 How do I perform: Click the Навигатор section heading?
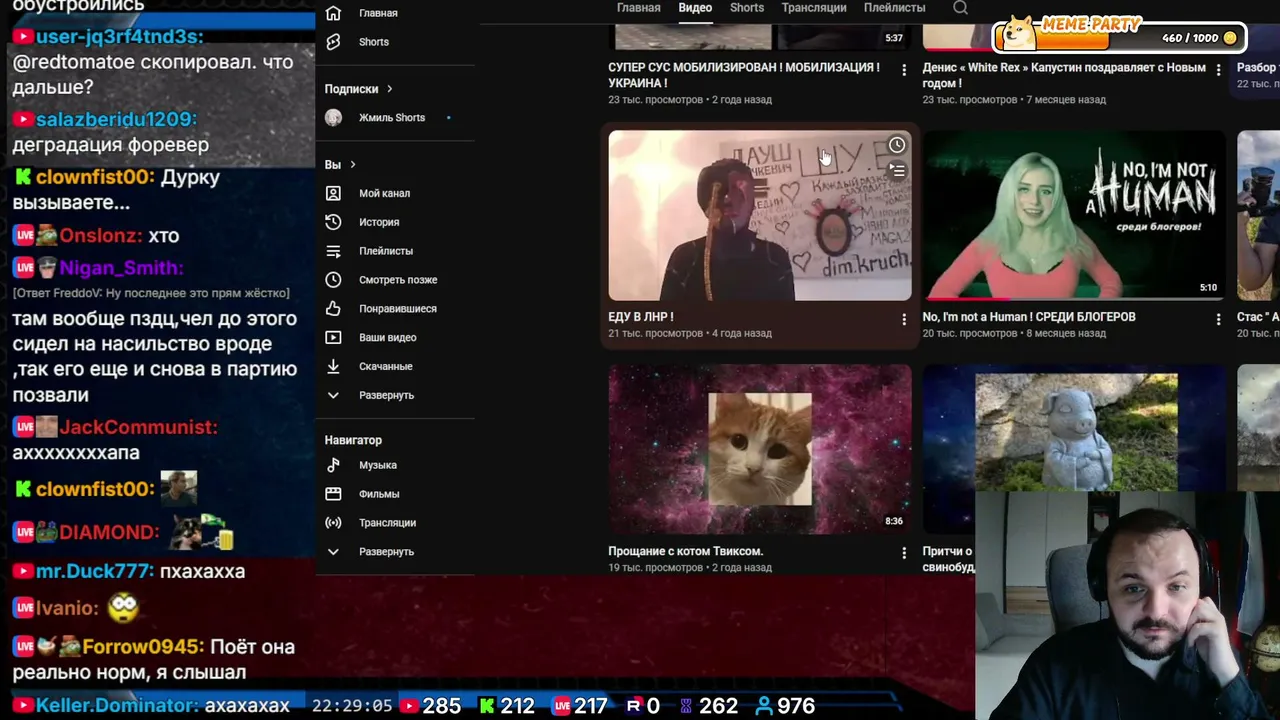tap(353, 440)
